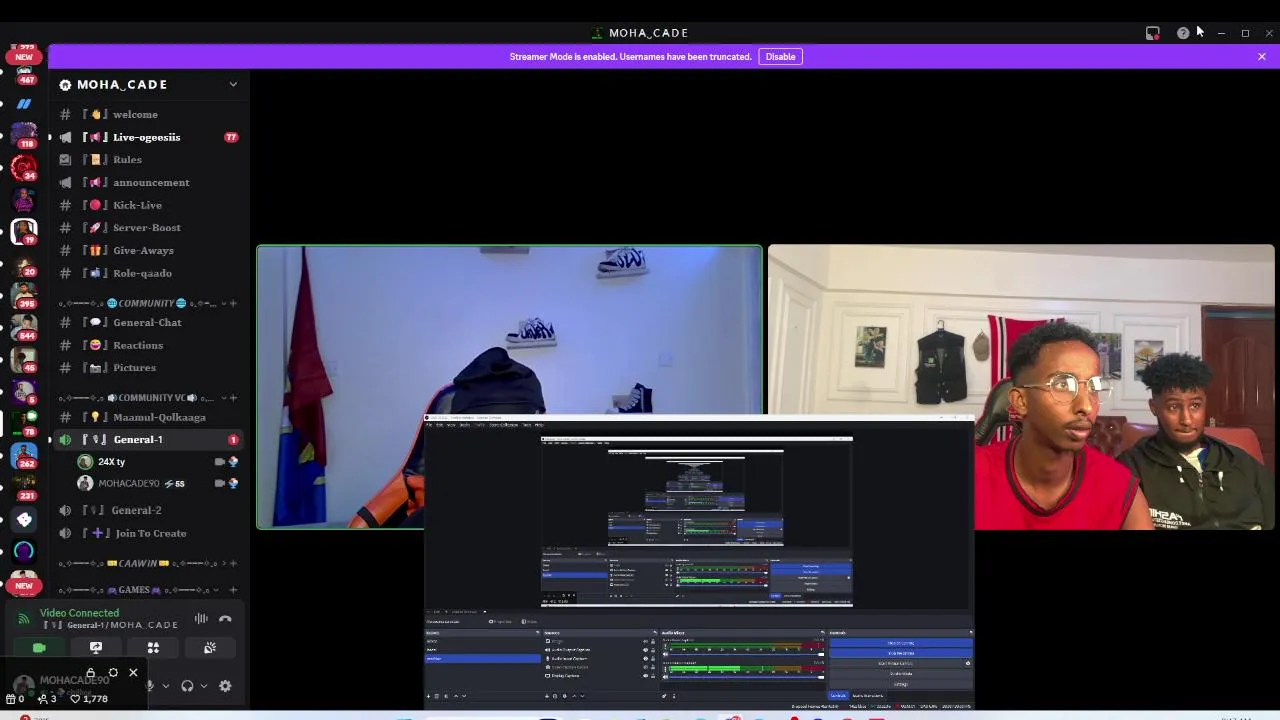Viewport: 1280px width, 720px height.
Task: Focus the right camera video tile
Action: tap(1021, 387)
